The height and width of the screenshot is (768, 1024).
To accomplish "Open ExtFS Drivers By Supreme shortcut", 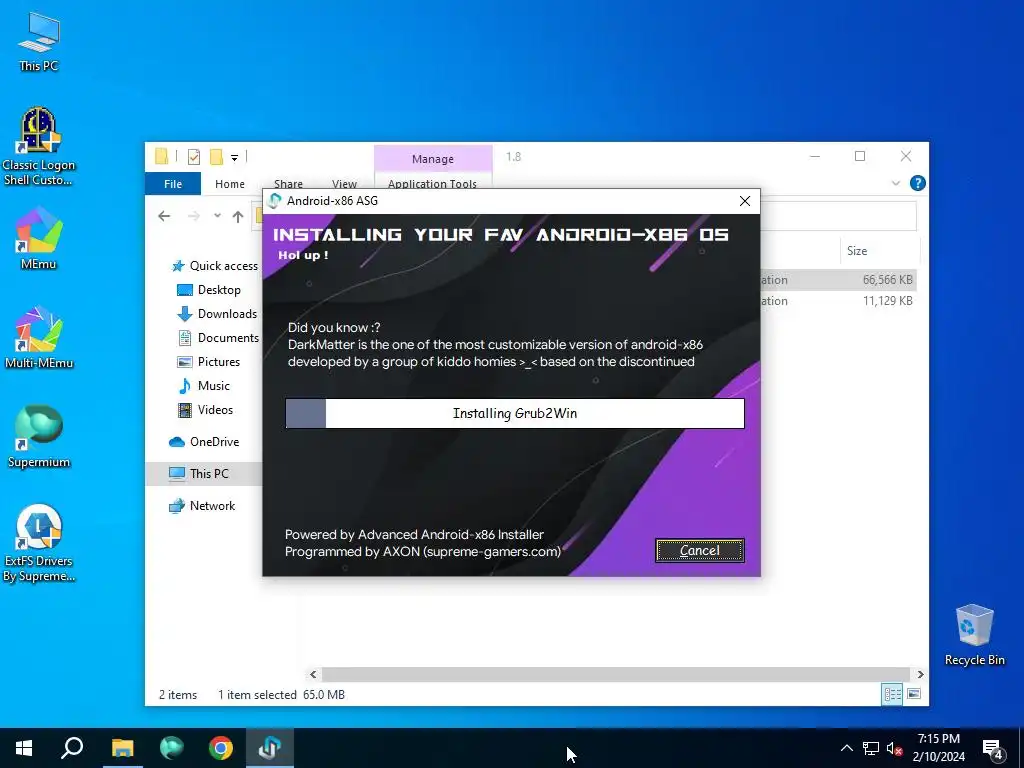I will click(39, 543).
